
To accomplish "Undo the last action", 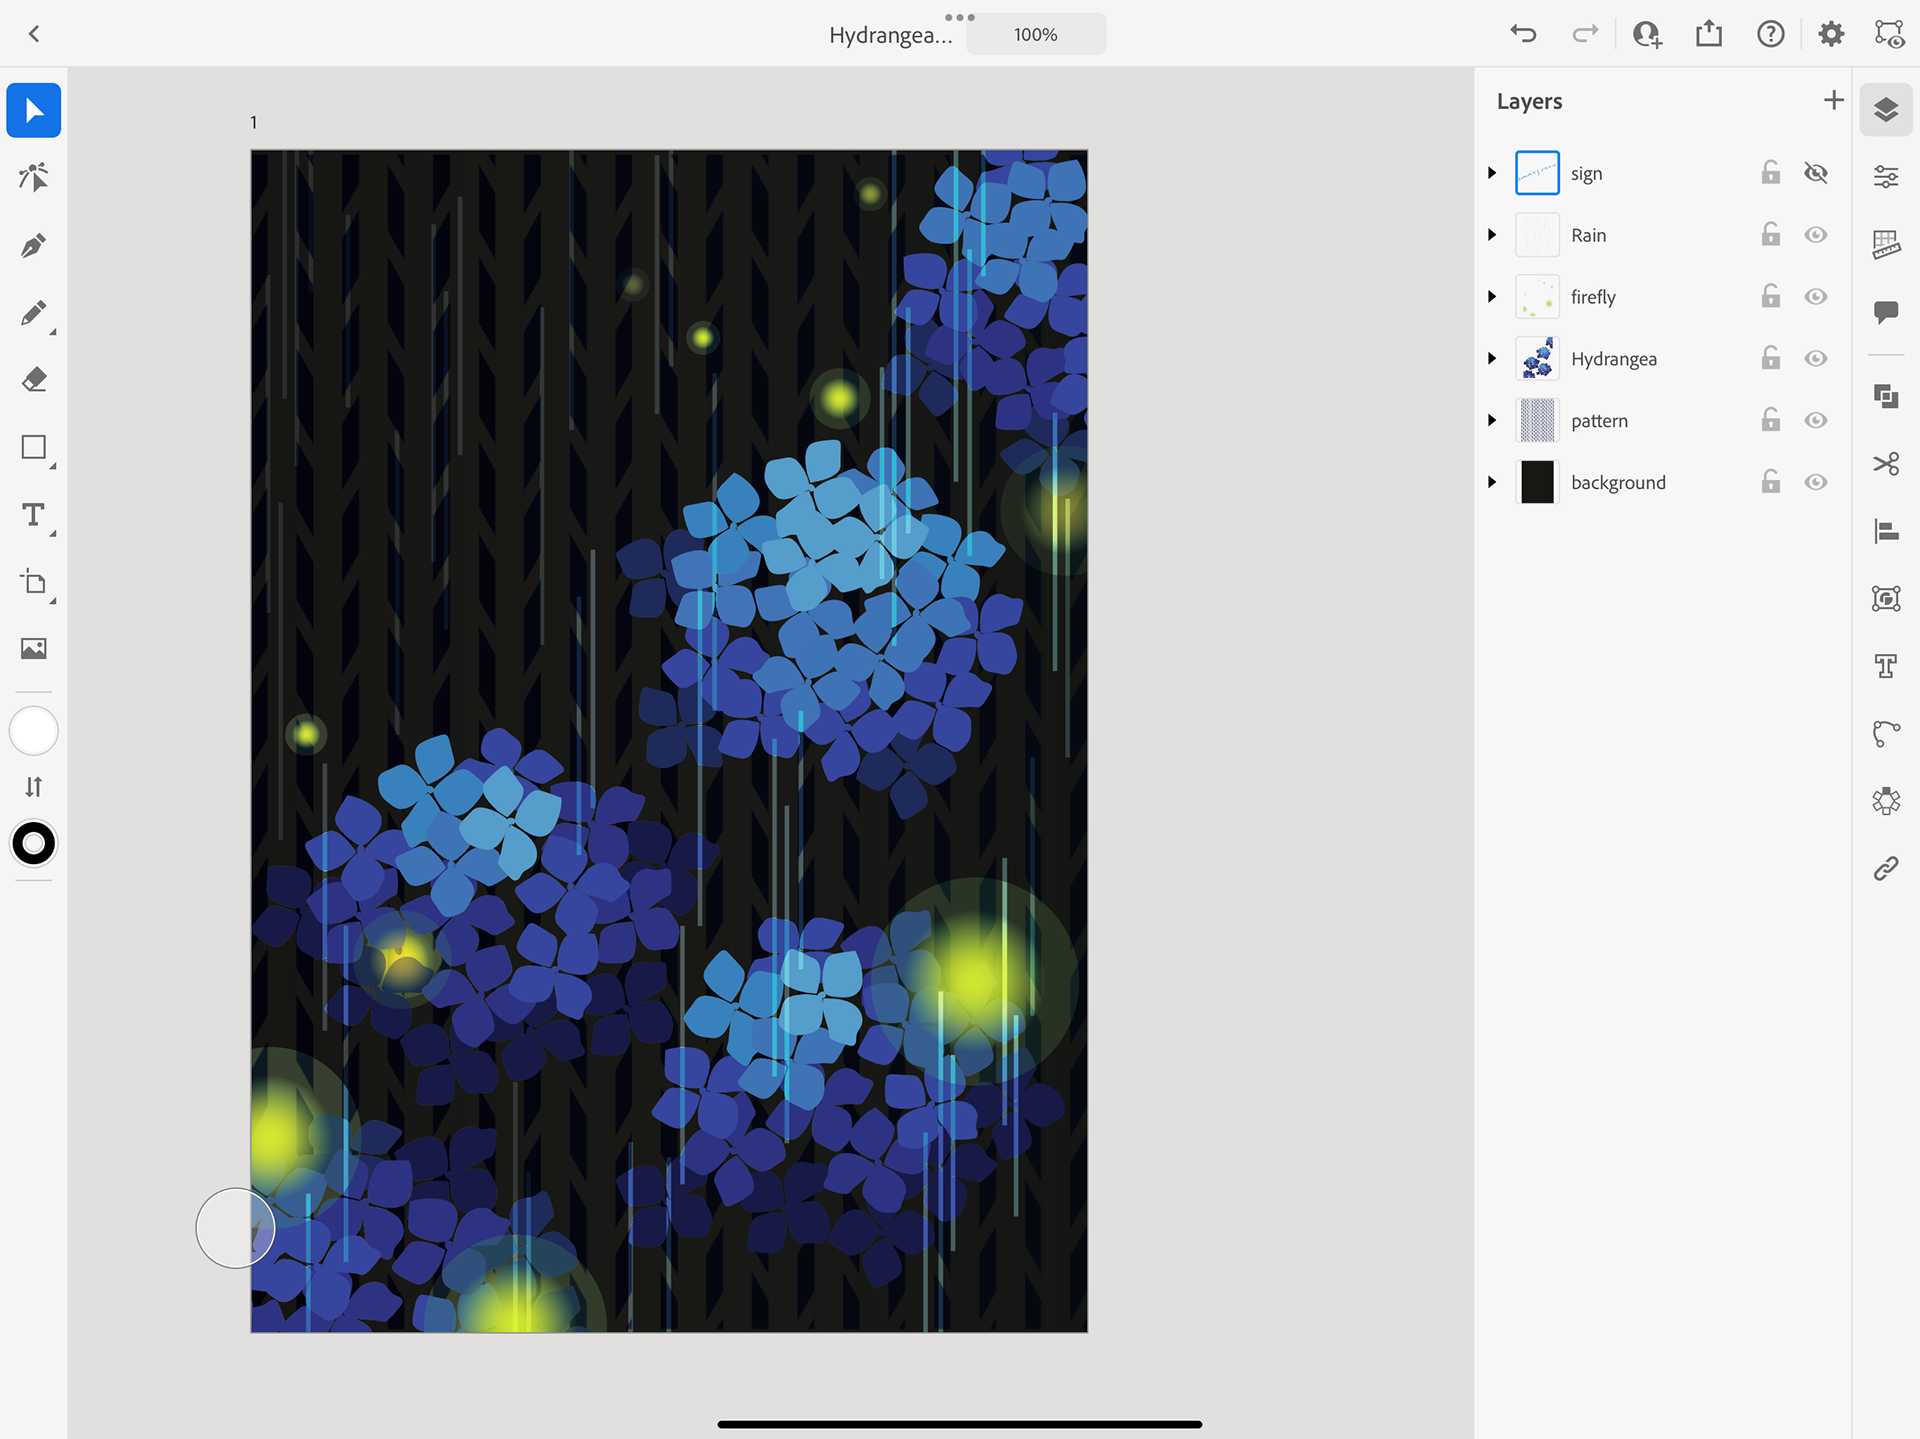I will click(x=1523, y=34).
